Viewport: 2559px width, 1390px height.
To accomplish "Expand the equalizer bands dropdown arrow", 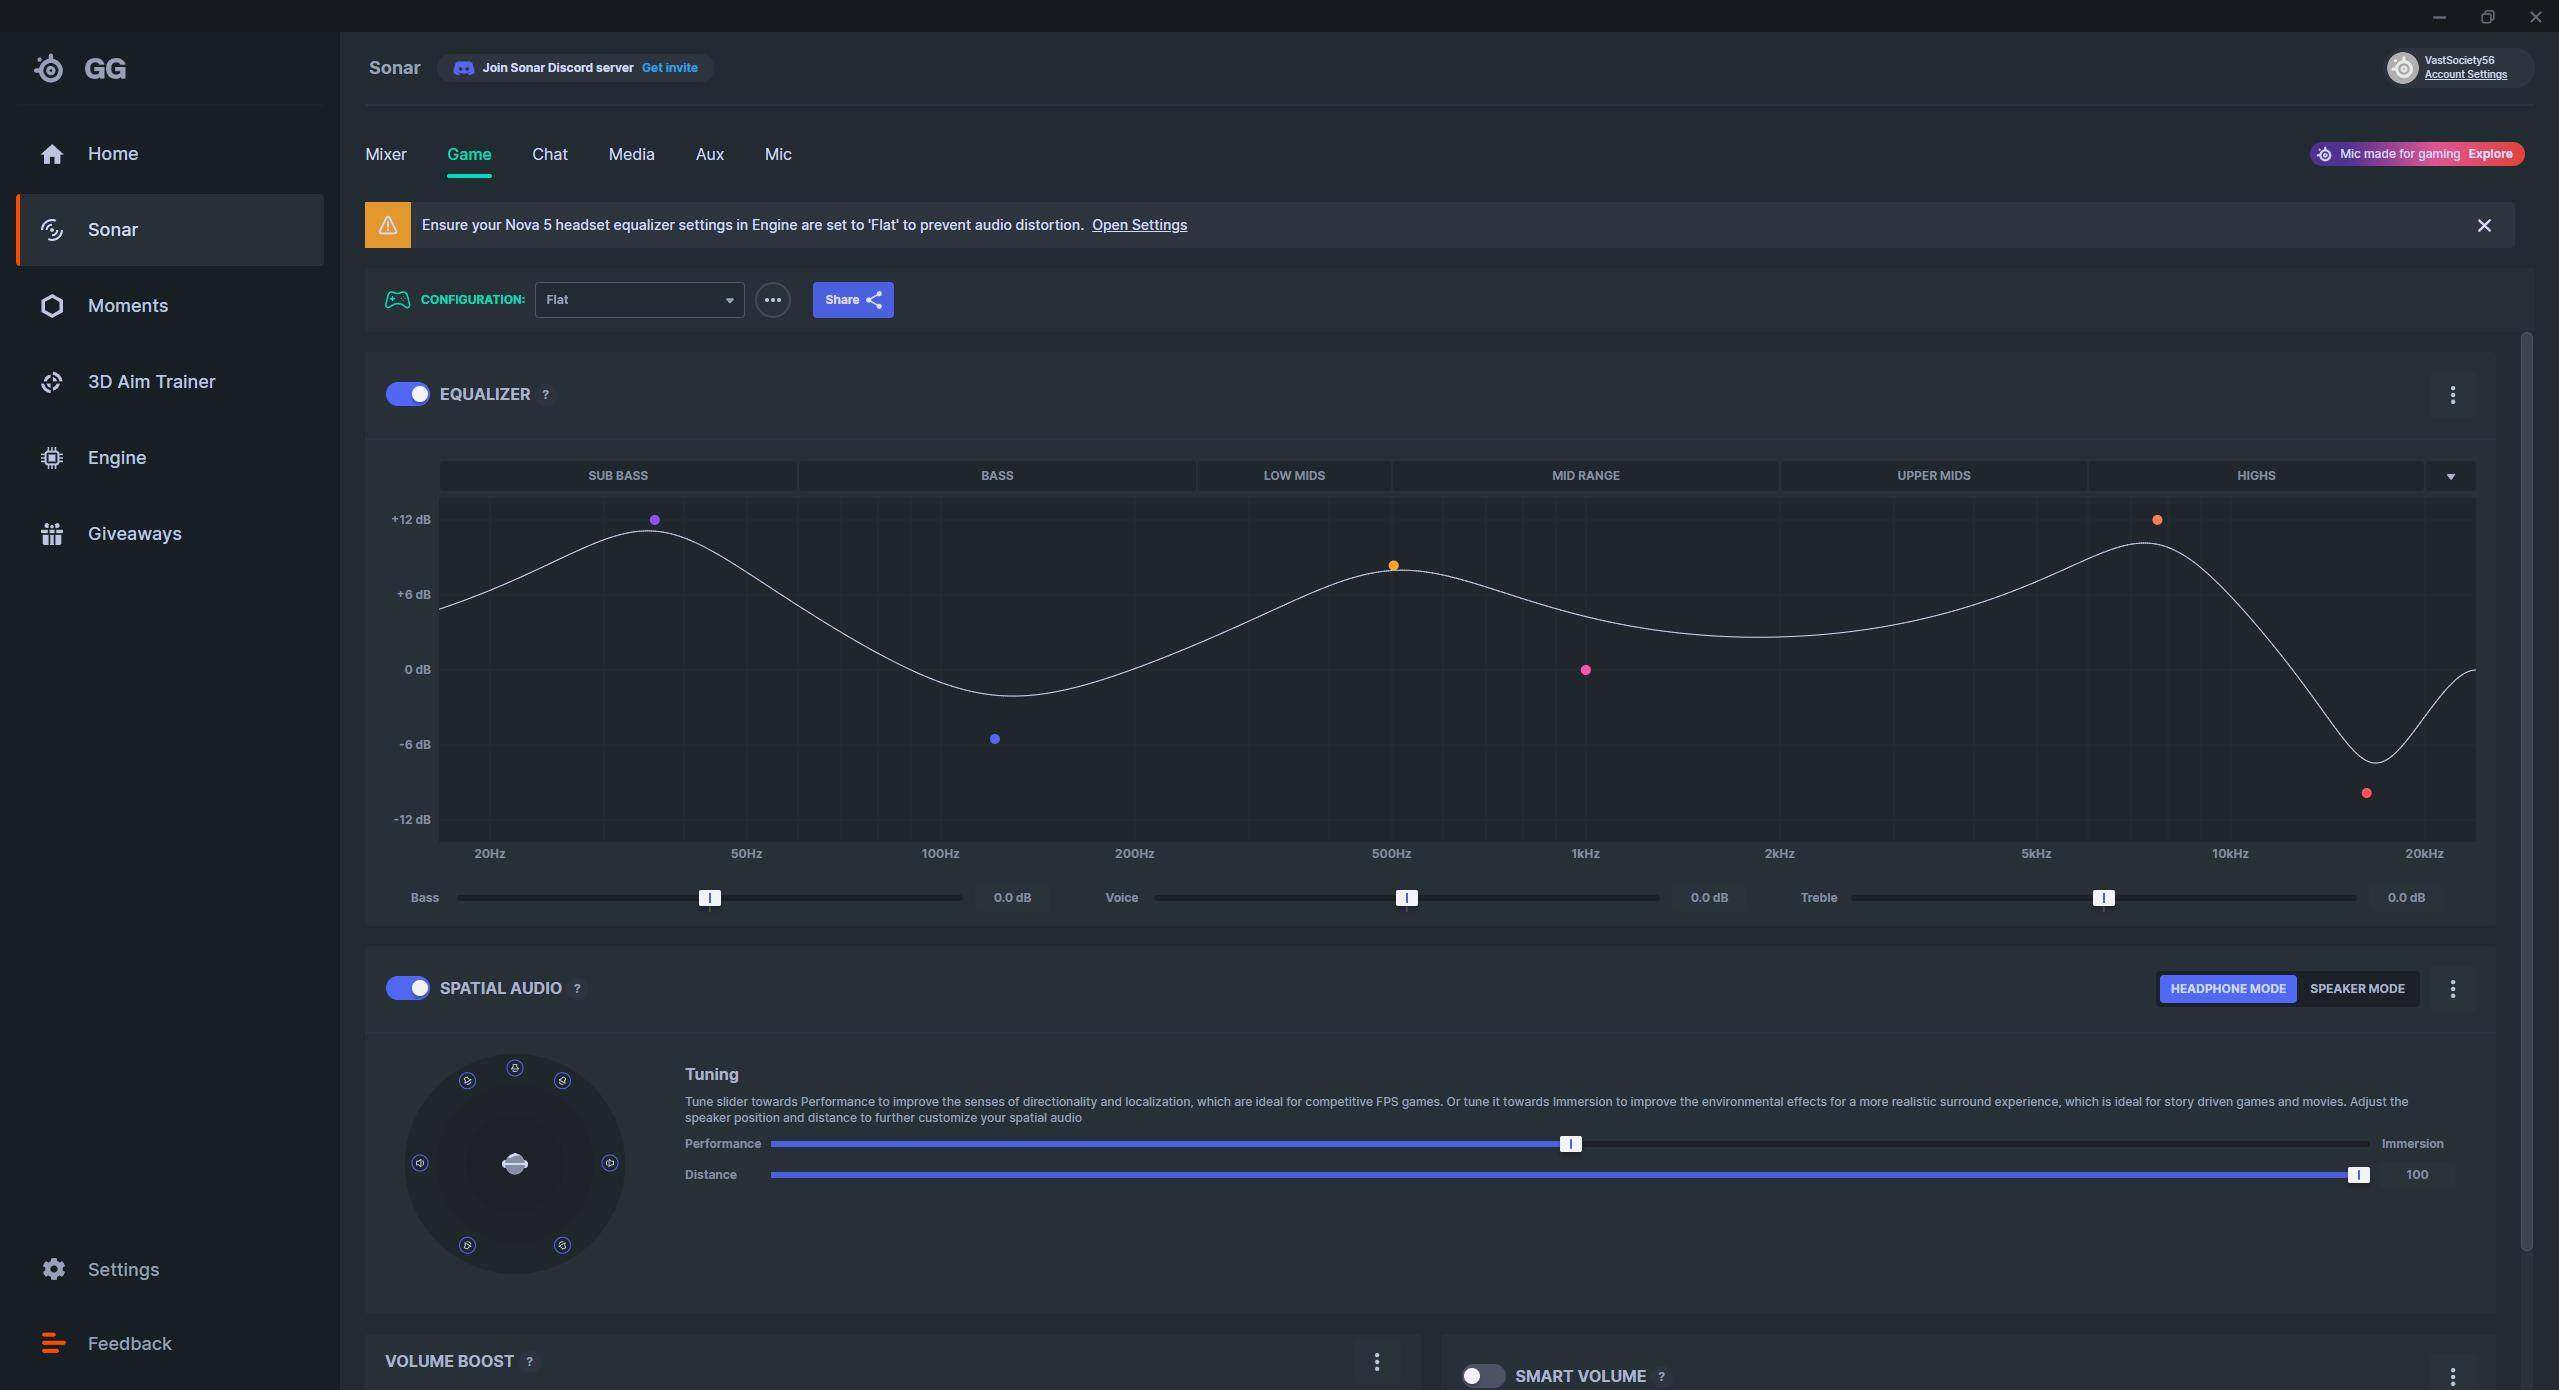I will click(2450, 476).
